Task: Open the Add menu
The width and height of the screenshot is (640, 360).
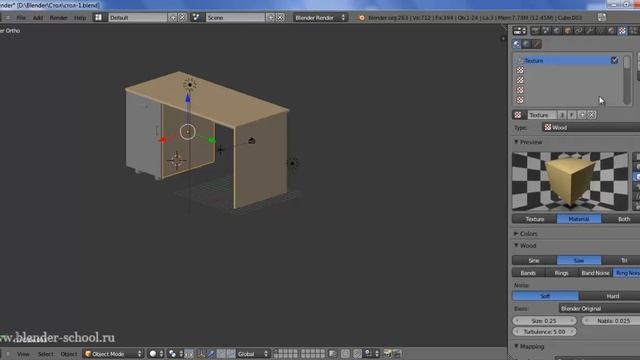Action: [x=38, y=18]
